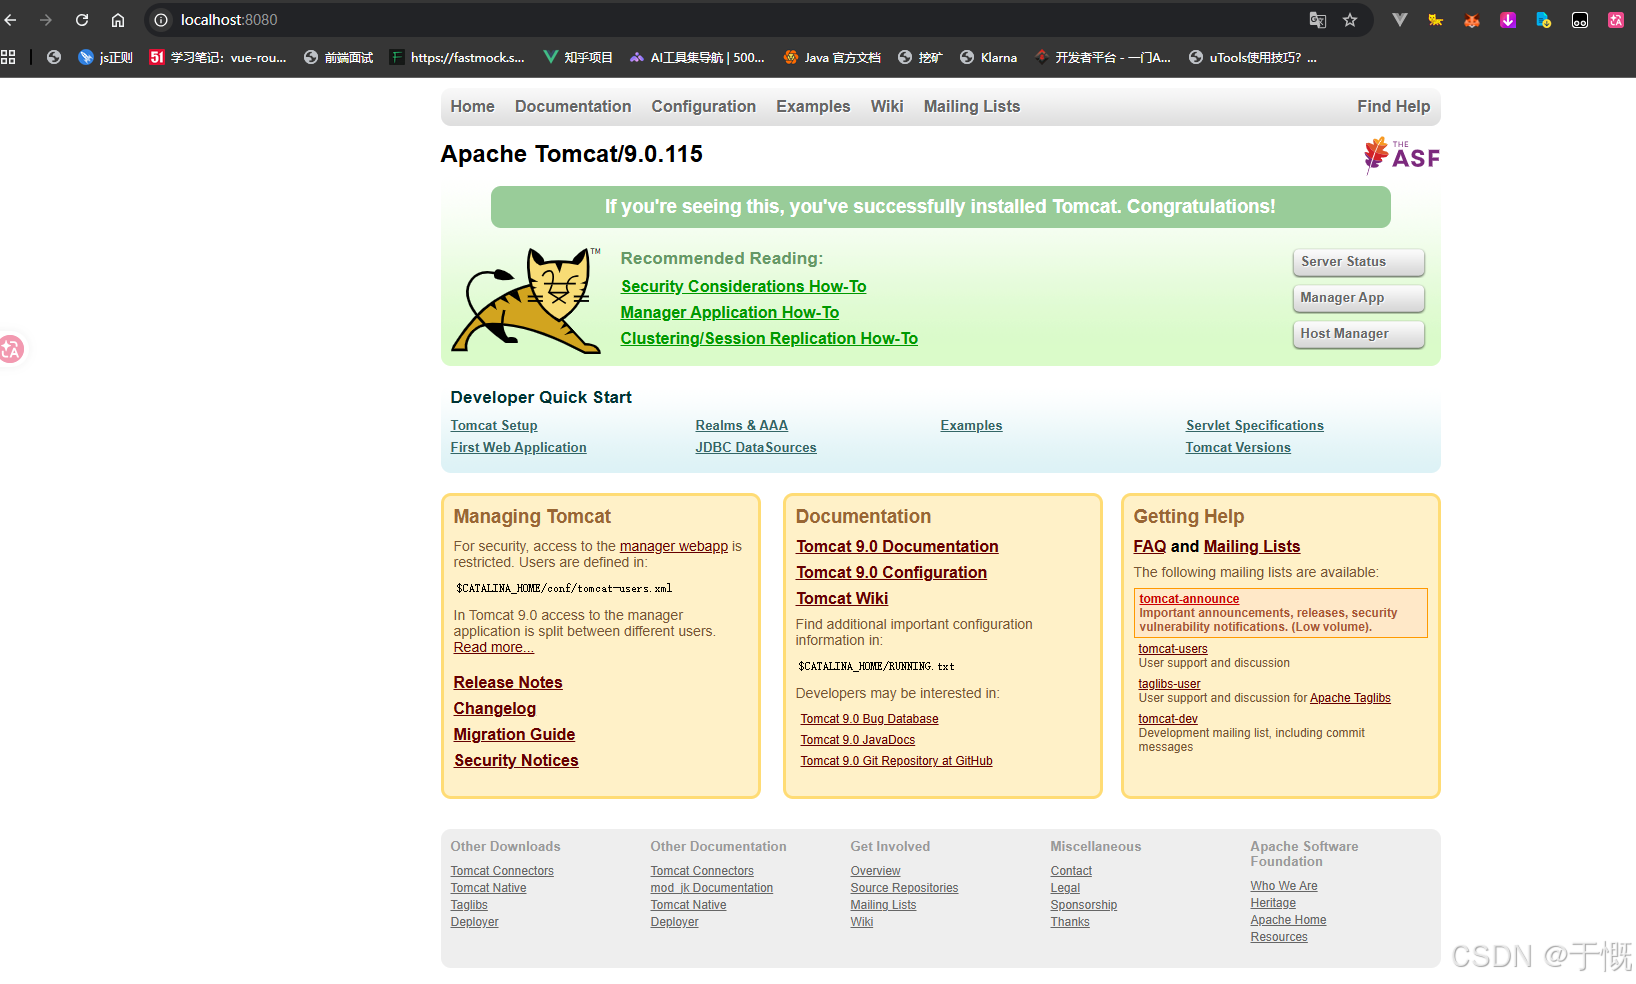Open First Web Application link
The image size is (1636, 984).
pyautogui.click(x=518, y=447)
